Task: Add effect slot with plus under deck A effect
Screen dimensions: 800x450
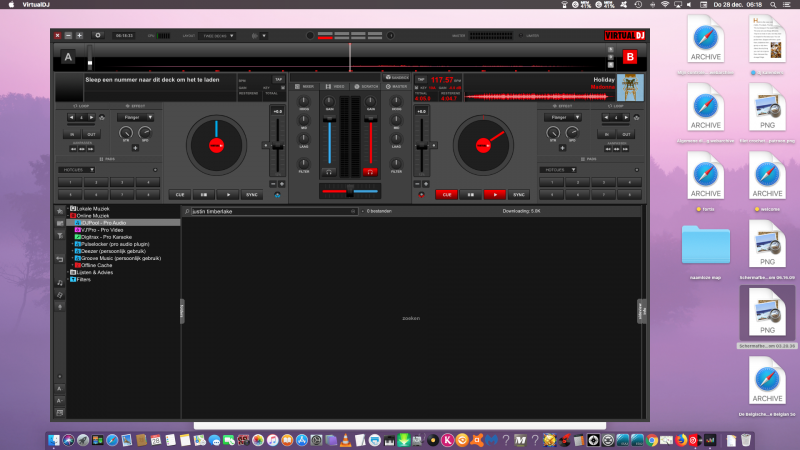Action: [x=135, y=148]
